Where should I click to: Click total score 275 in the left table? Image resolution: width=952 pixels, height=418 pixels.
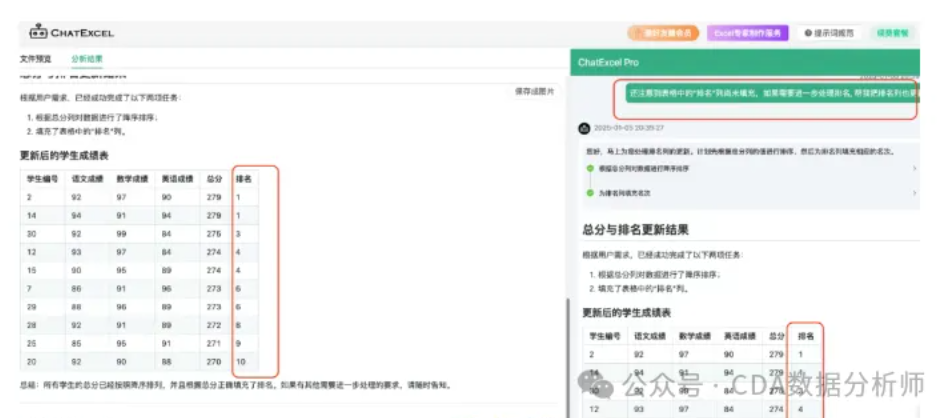214,234
